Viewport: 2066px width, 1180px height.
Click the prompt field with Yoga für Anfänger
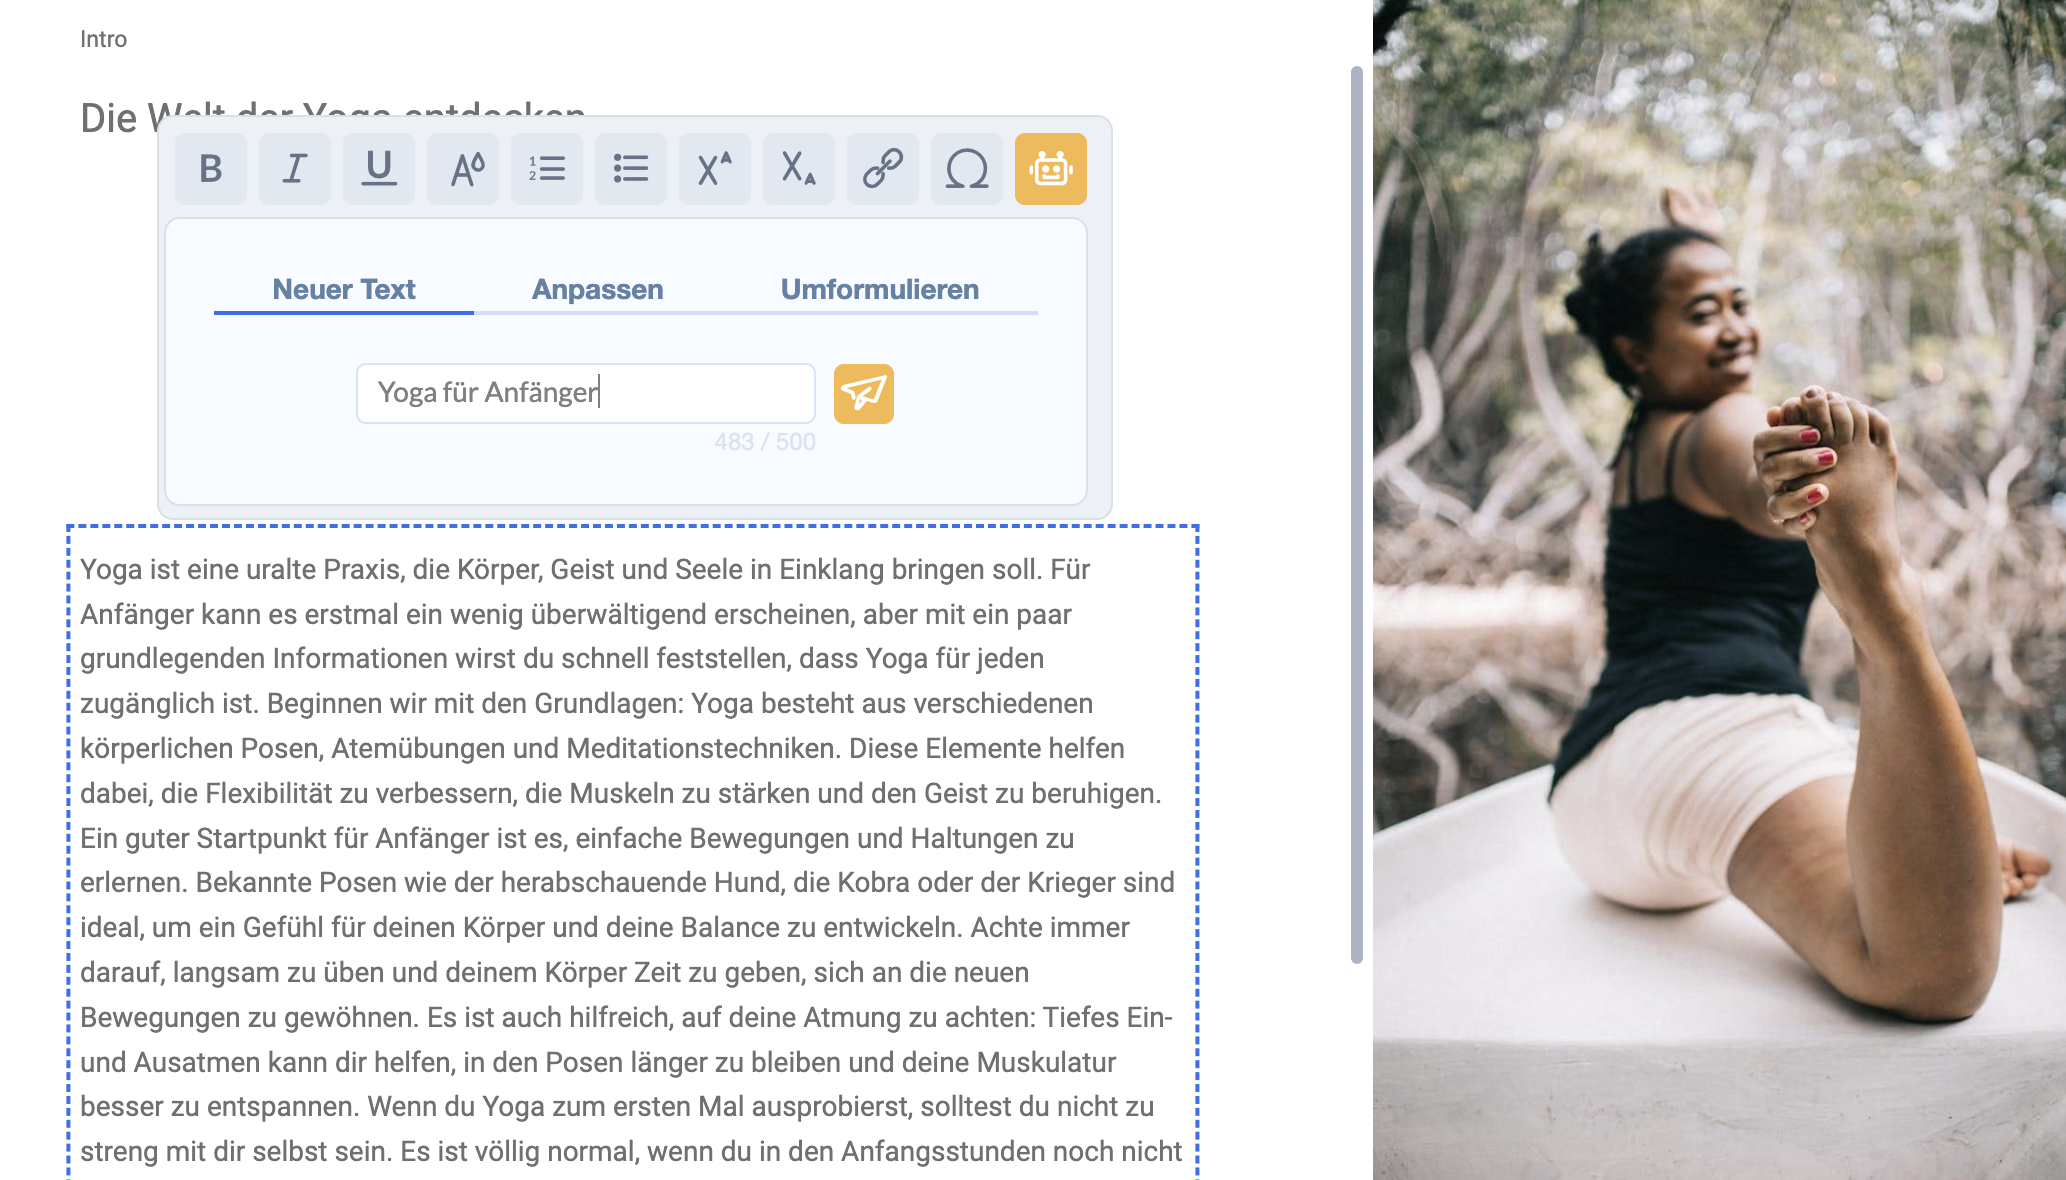[x=585, y=393]
